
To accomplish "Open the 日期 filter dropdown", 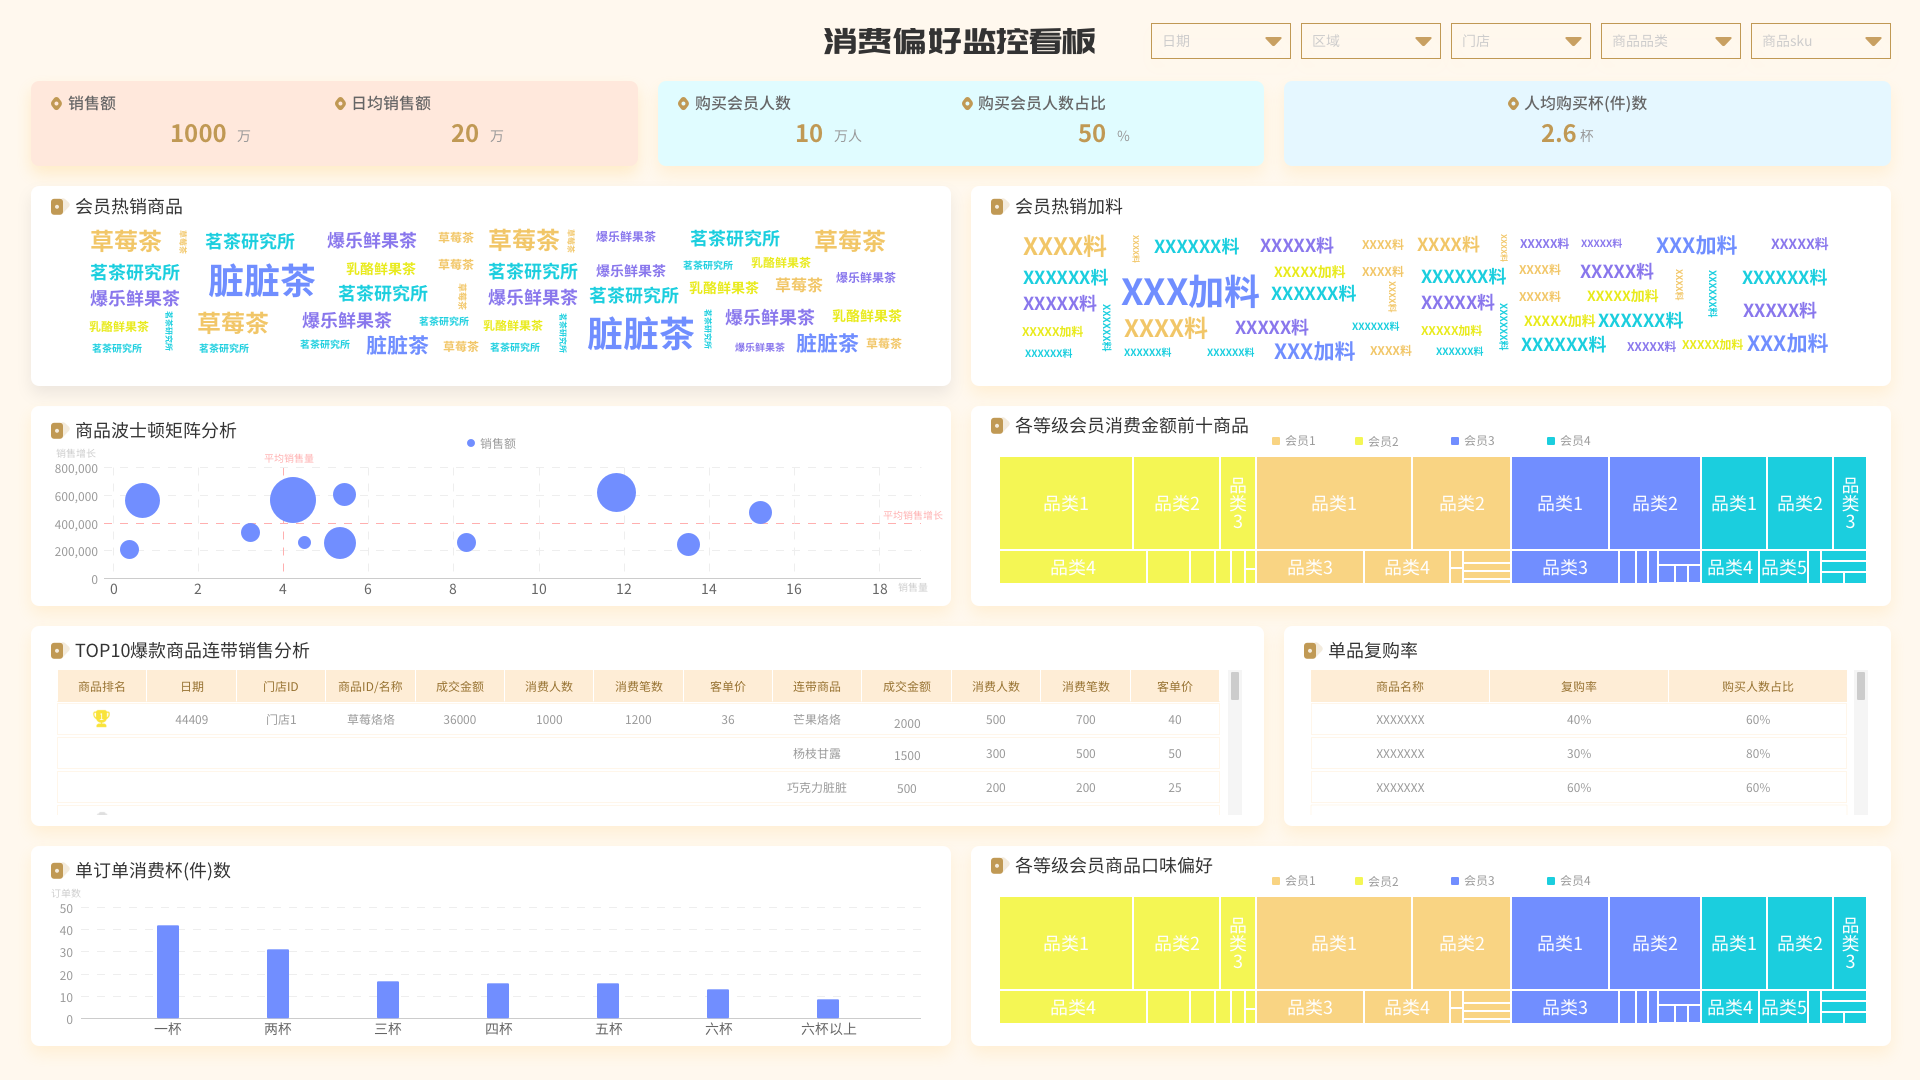I will [x=1220, y=41].
